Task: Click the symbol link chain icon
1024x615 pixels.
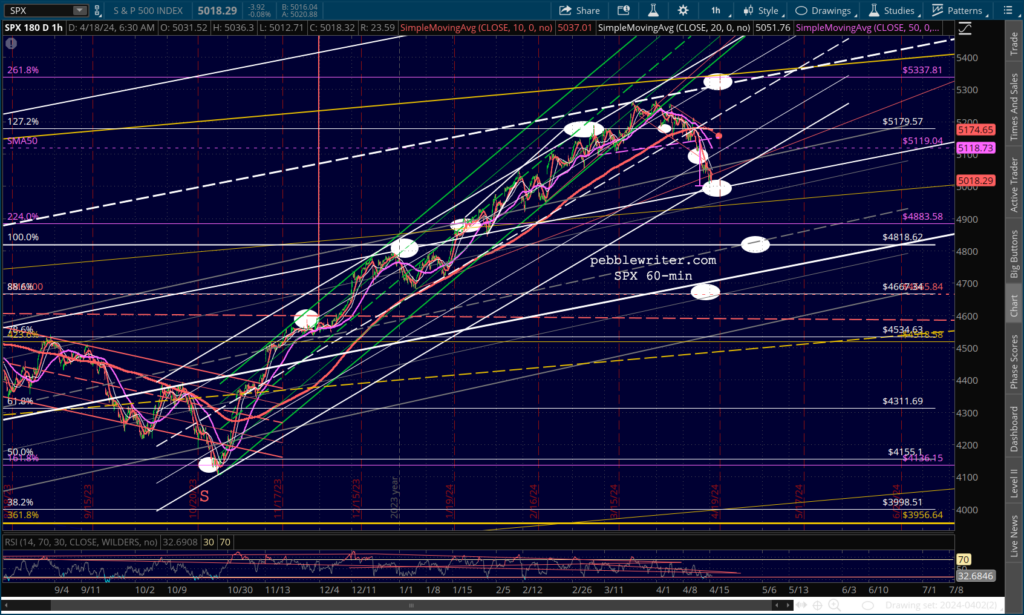Action: click(x=97, y=10)
